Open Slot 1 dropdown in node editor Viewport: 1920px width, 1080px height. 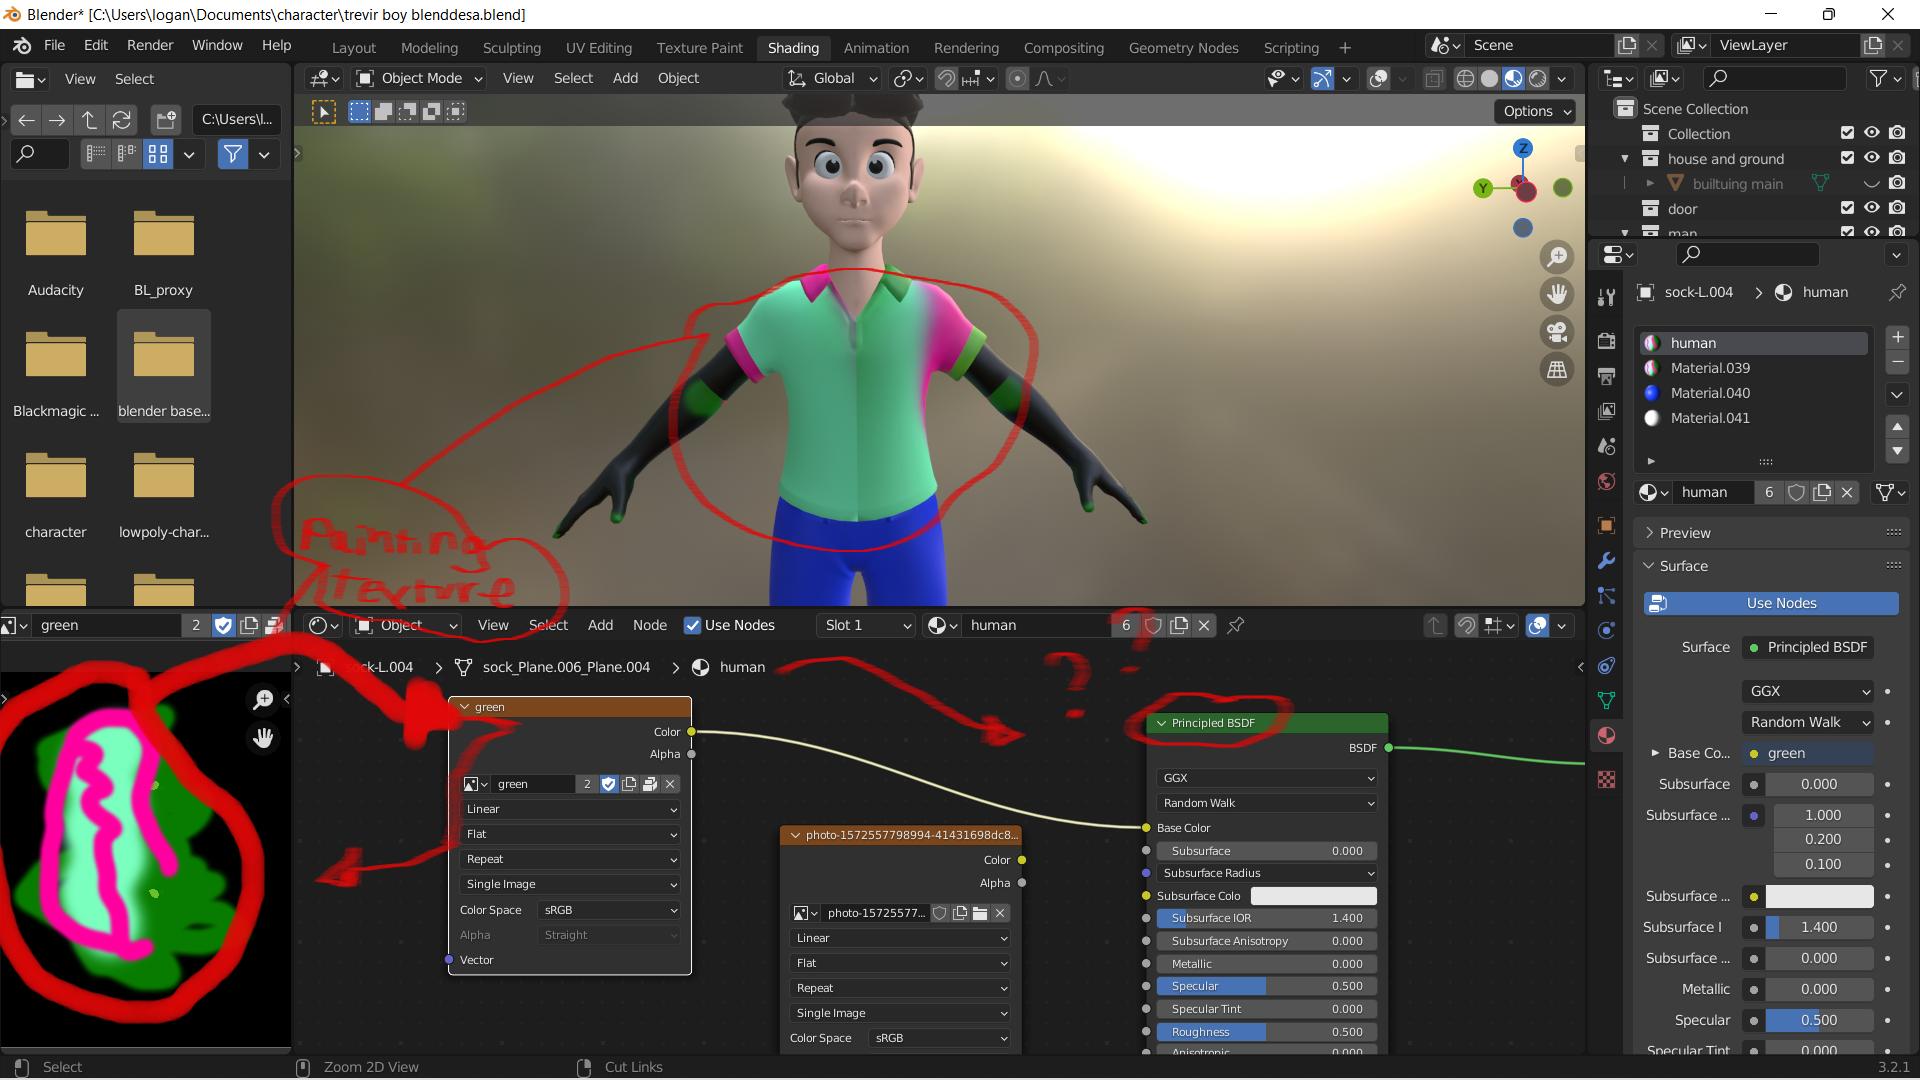coord(867,625)
